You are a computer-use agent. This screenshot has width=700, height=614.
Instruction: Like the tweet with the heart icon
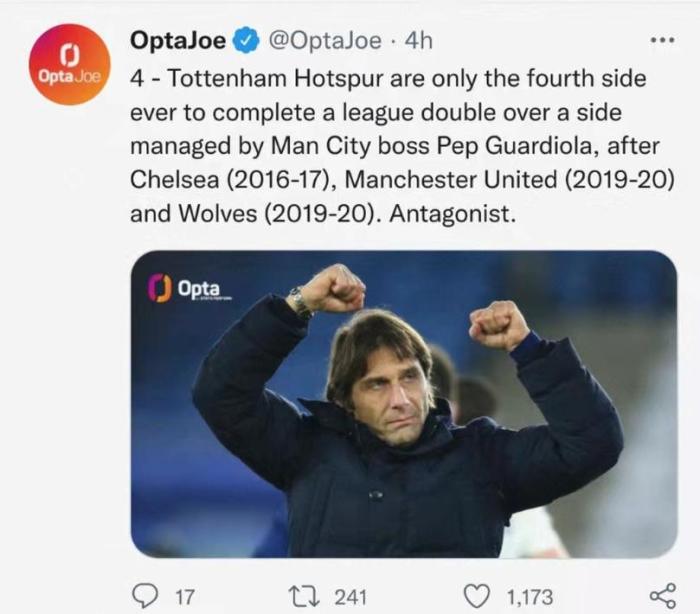tap(479, 596)
